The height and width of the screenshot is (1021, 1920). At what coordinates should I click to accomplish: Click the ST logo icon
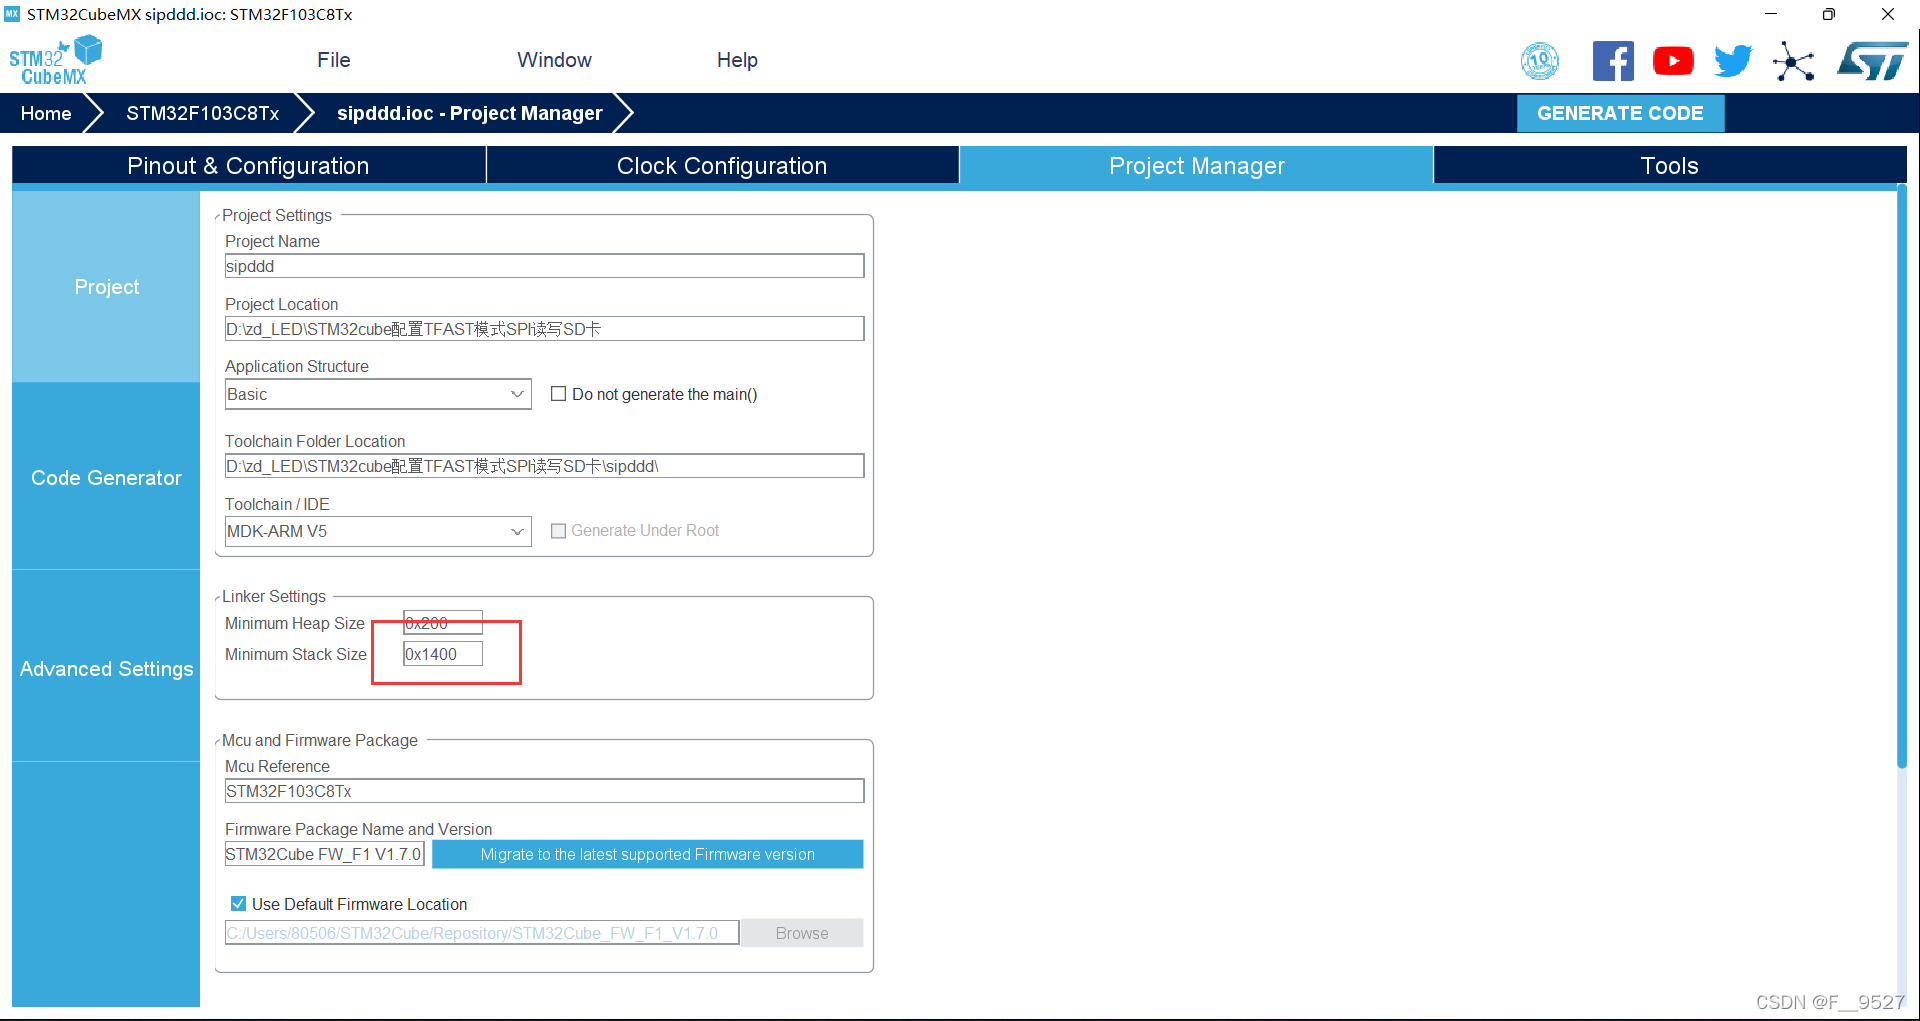tap(1872, 61)
